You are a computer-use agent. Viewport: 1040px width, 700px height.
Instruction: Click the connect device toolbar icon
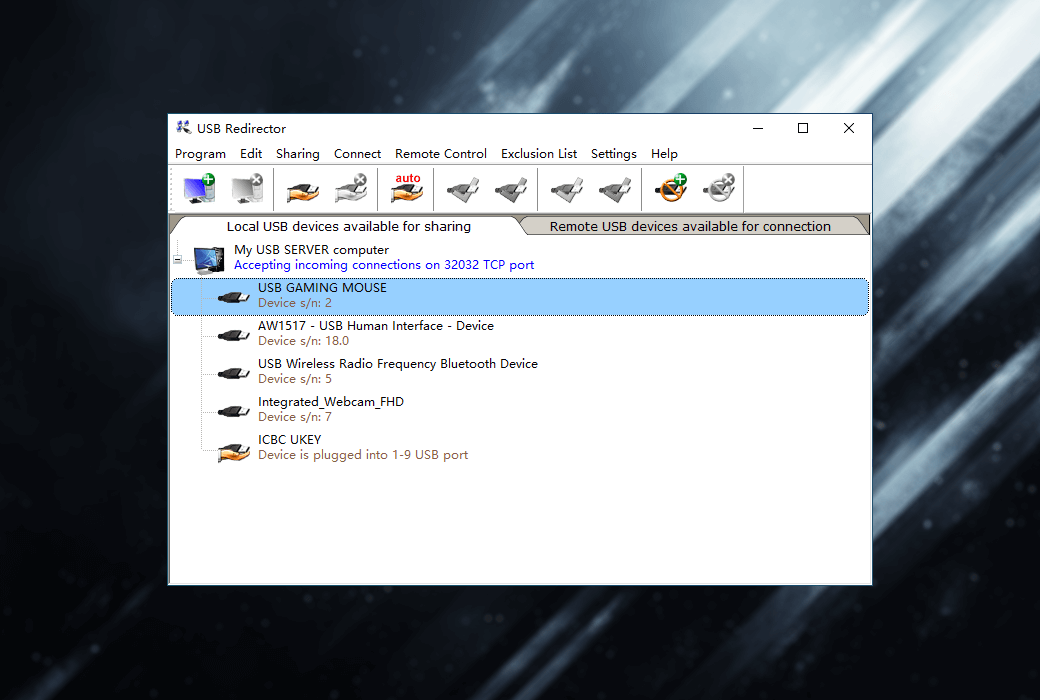point(462,188)
